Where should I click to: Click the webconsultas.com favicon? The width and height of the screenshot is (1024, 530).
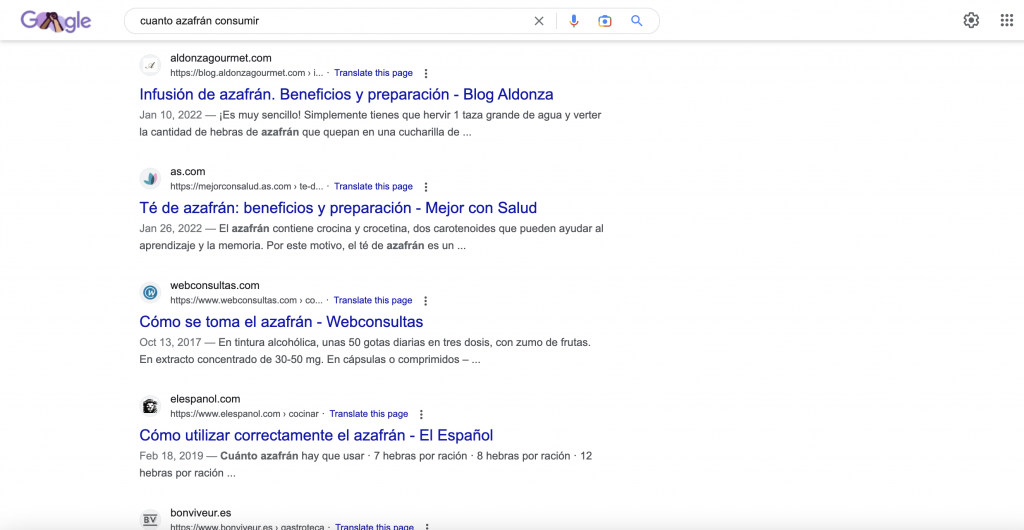[150, 292]
